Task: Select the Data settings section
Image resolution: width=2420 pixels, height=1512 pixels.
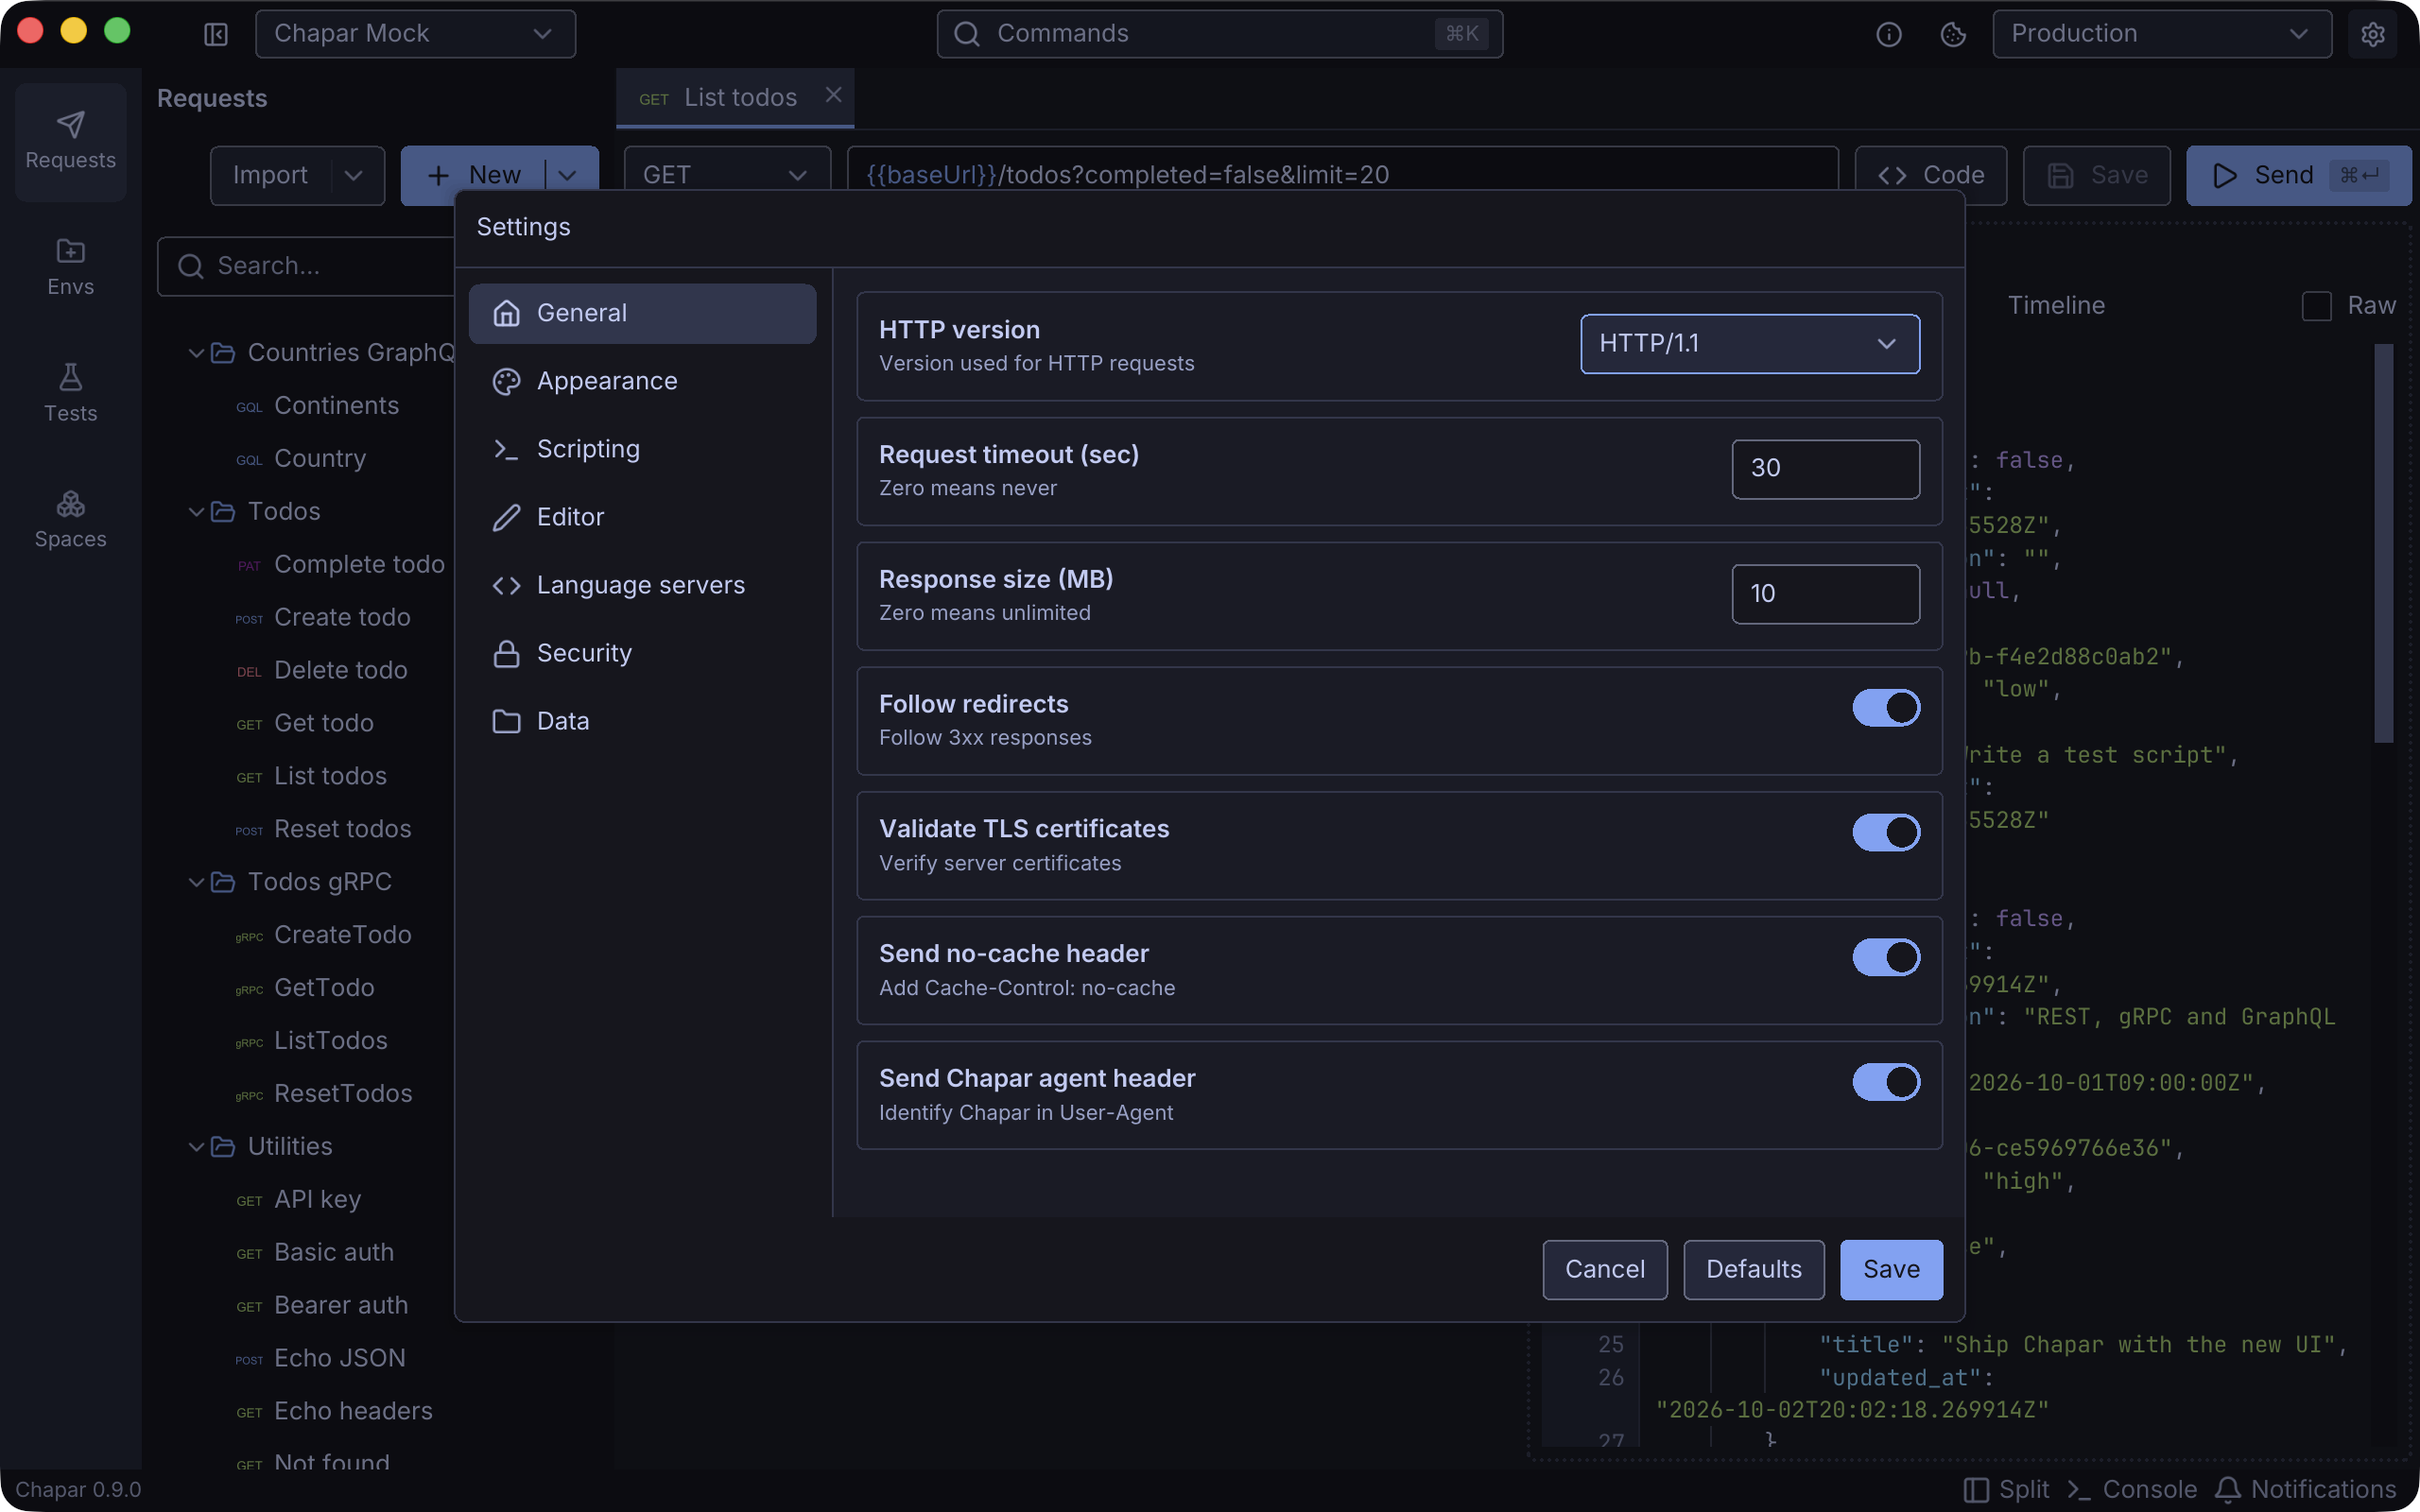Action: (x=642, y=721)
